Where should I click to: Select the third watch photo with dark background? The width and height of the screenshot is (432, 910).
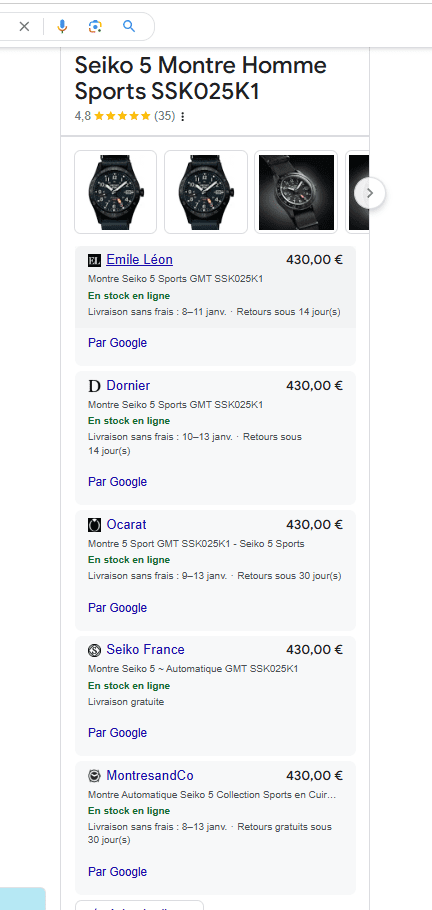pyautogui.click(x=296, y=192)
